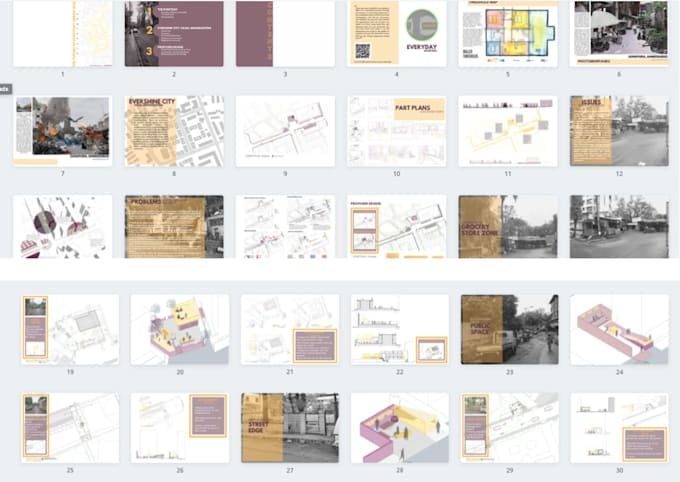Open page 24 pink ramp axonometric thumbnail
The width and height of the screenshot is (680, 482).
619,329
